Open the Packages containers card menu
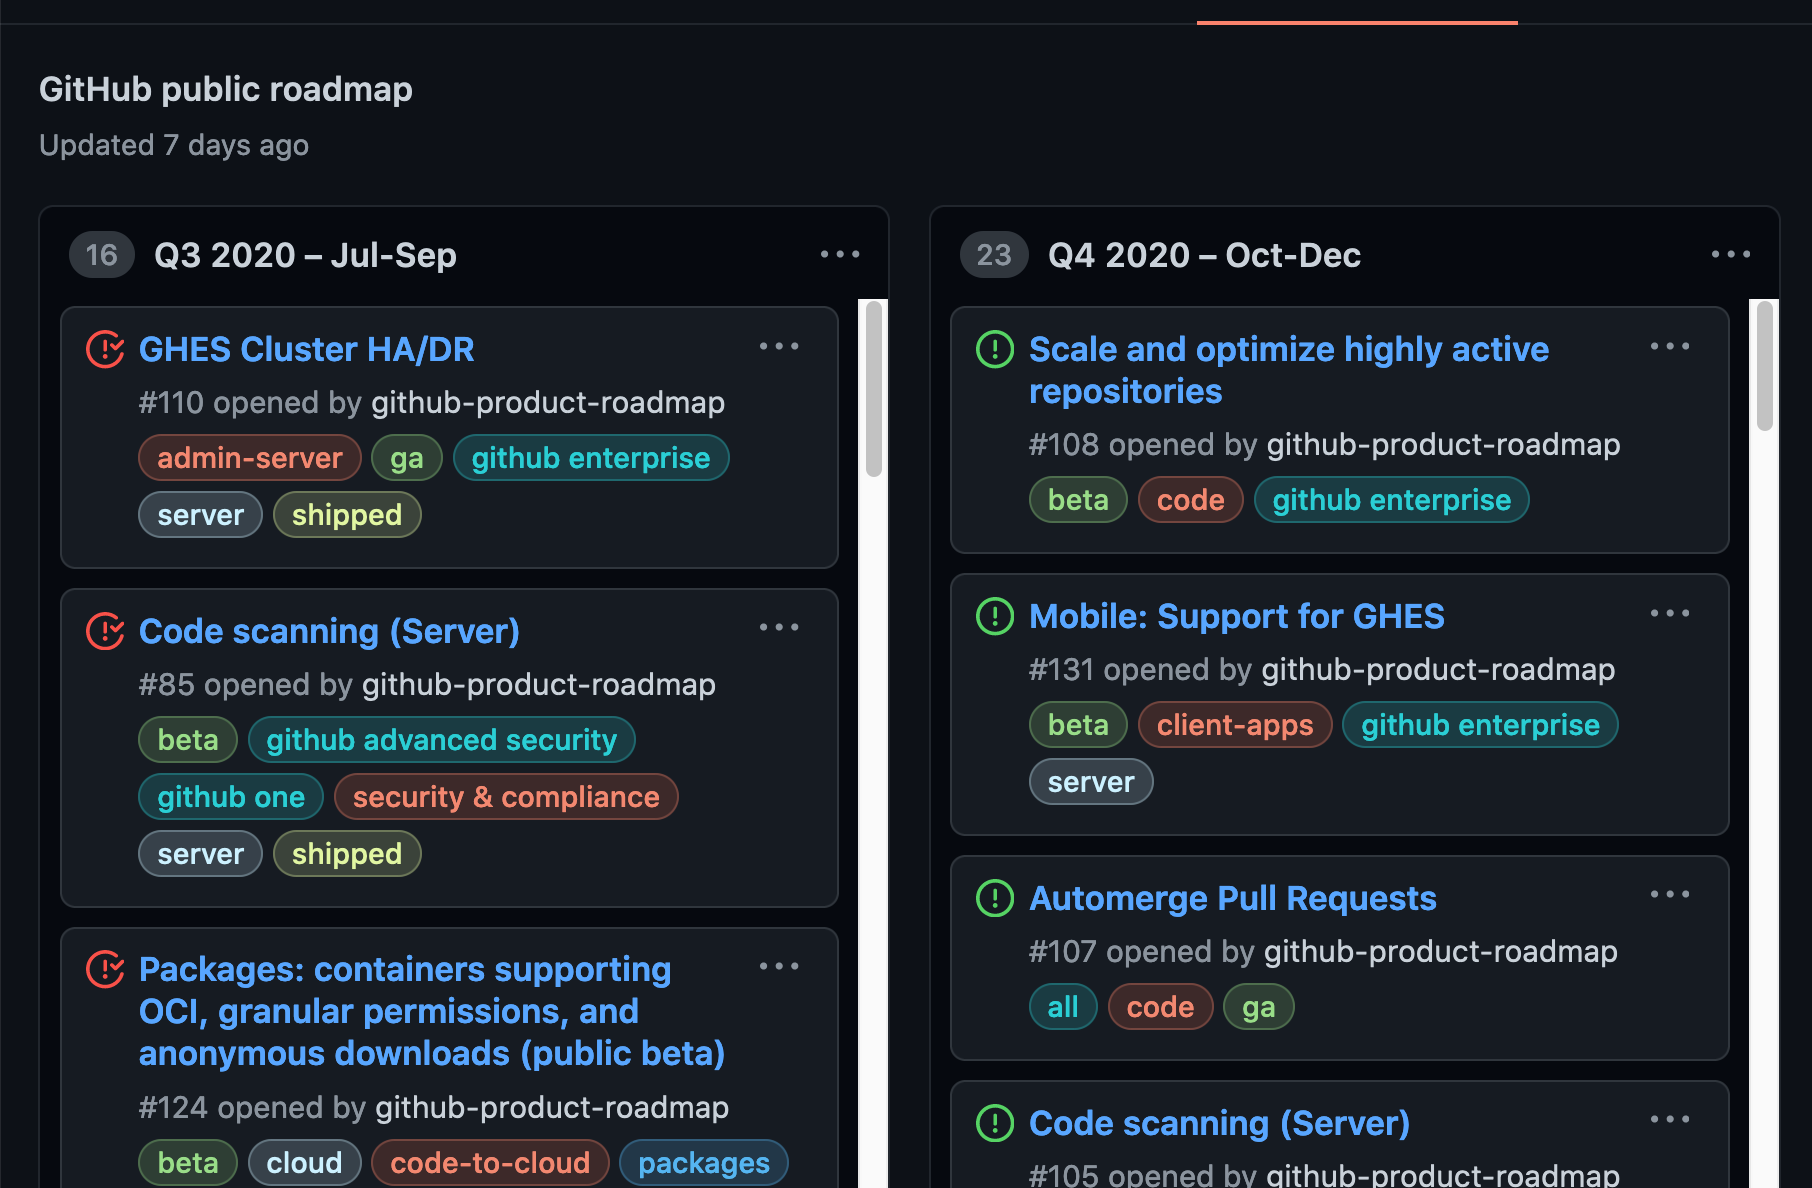The image size is (1812, 1188). 779,966
